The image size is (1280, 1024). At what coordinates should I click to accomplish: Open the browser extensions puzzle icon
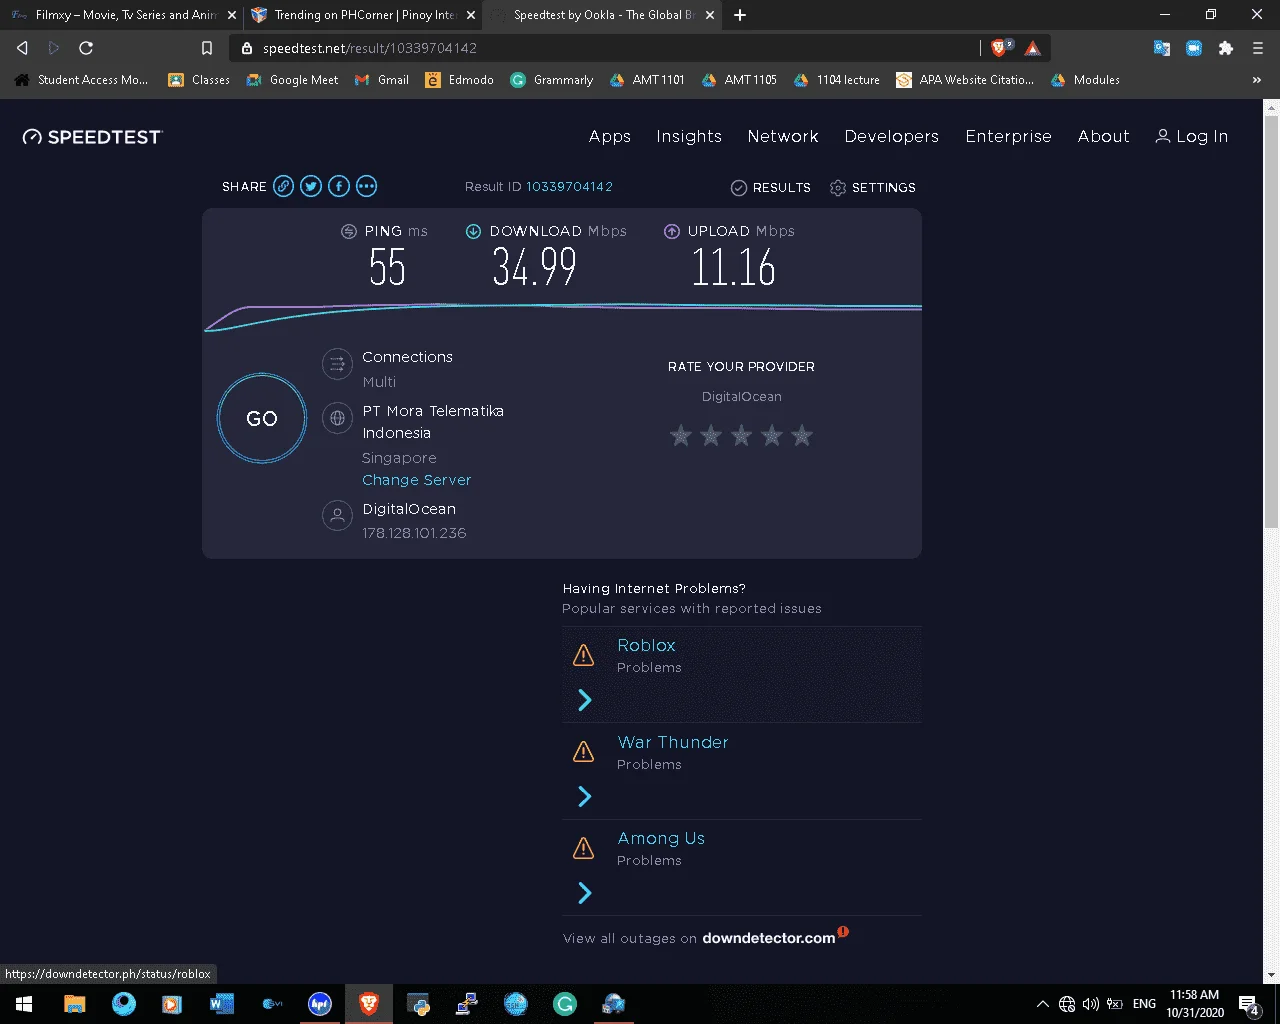(x=1226, y=48)
